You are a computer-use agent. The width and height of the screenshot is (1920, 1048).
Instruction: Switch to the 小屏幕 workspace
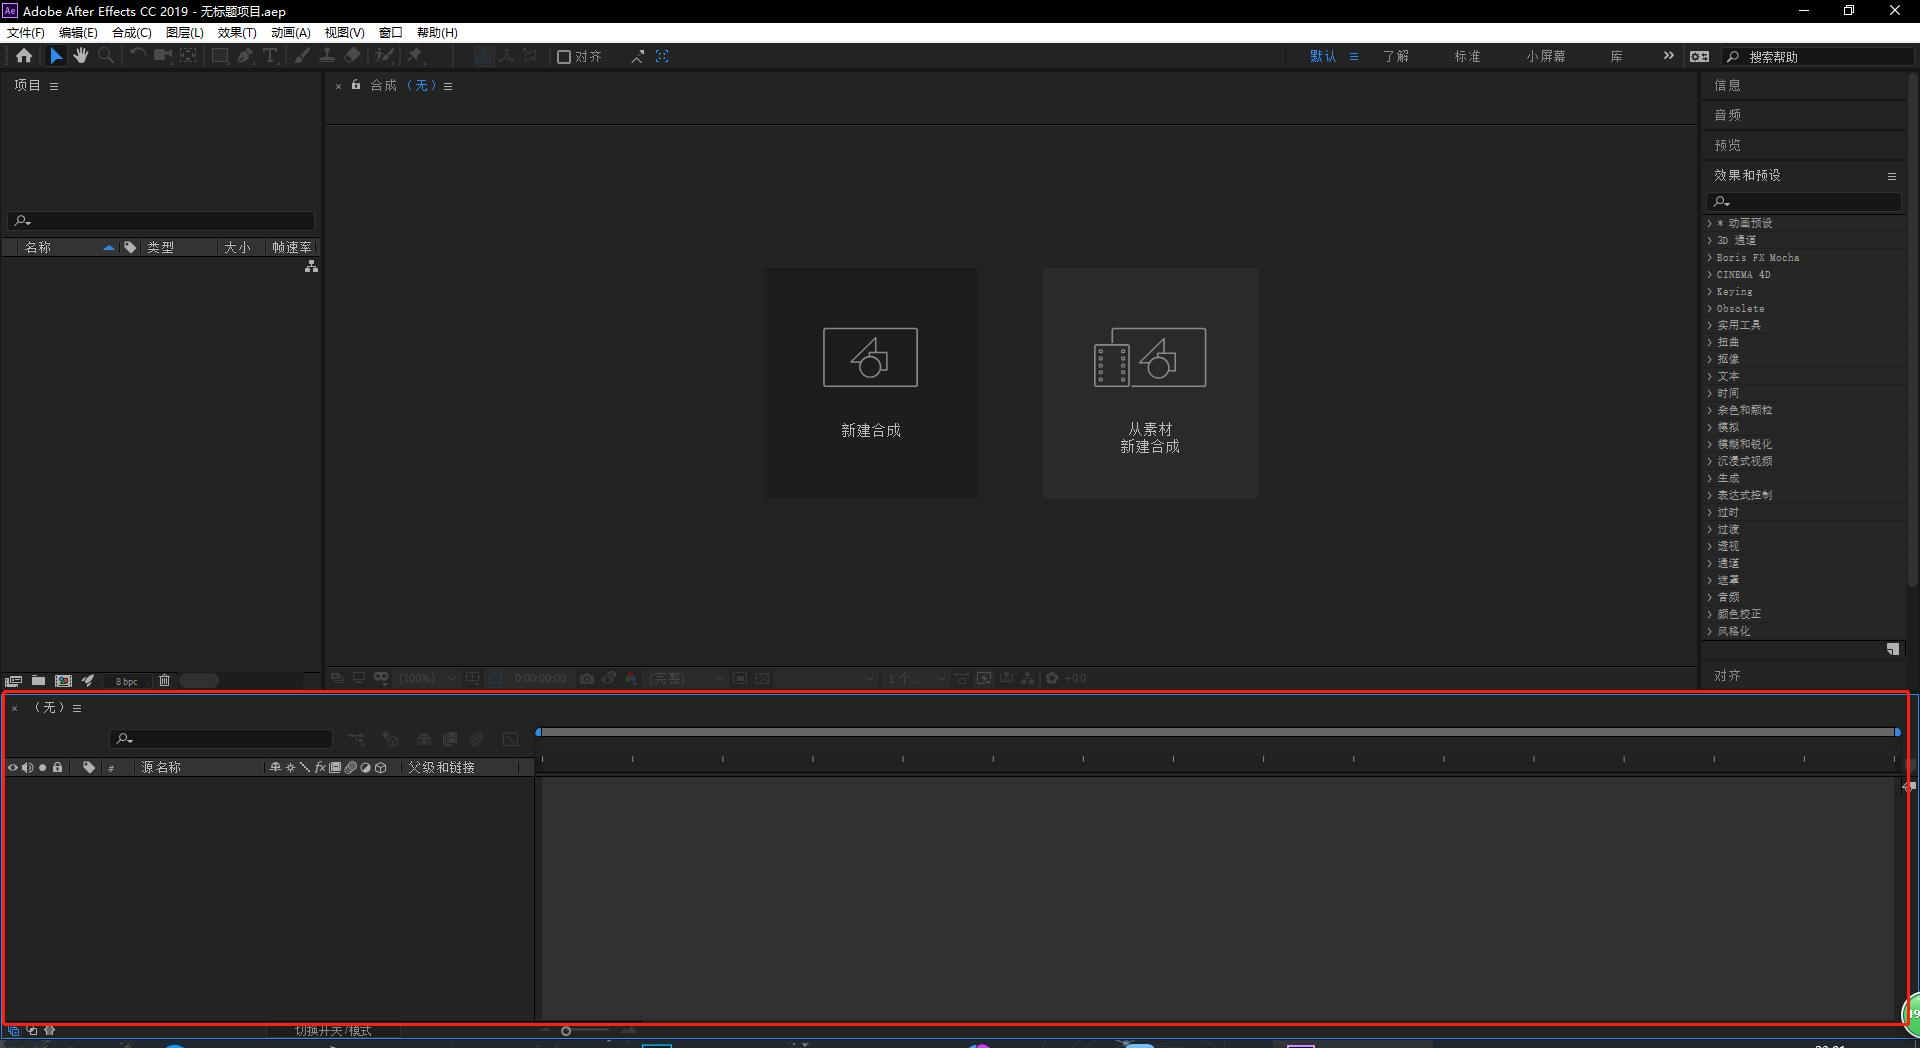click(x=1546, y=57)
